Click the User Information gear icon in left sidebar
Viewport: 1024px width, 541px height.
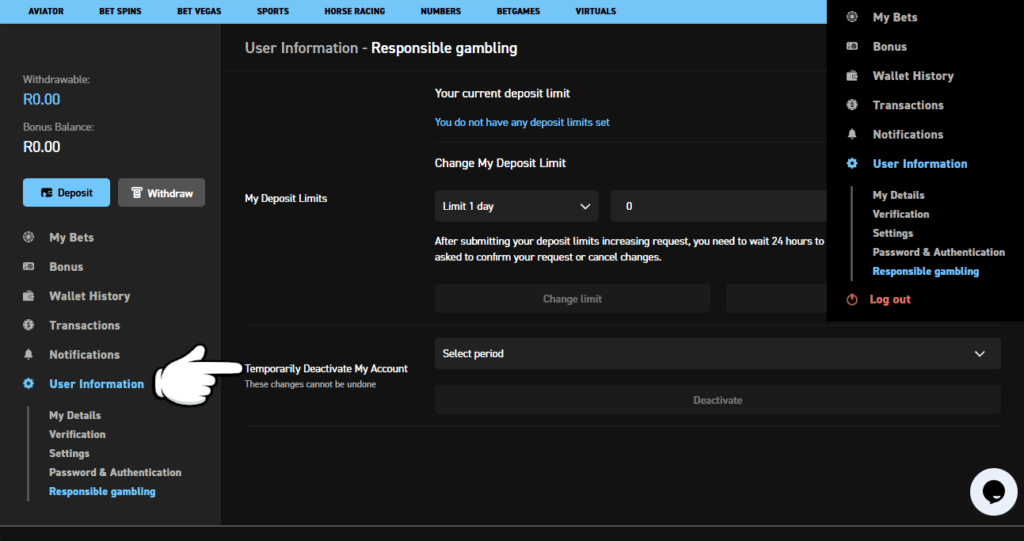click(29, 384)
